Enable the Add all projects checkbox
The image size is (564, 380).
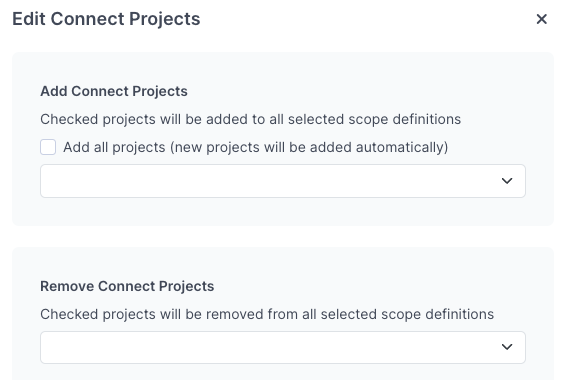pos(48,147)
